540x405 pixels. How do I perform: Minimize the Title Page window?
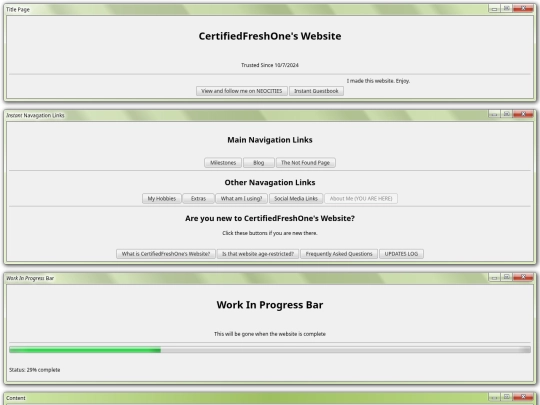pos(494,8)
